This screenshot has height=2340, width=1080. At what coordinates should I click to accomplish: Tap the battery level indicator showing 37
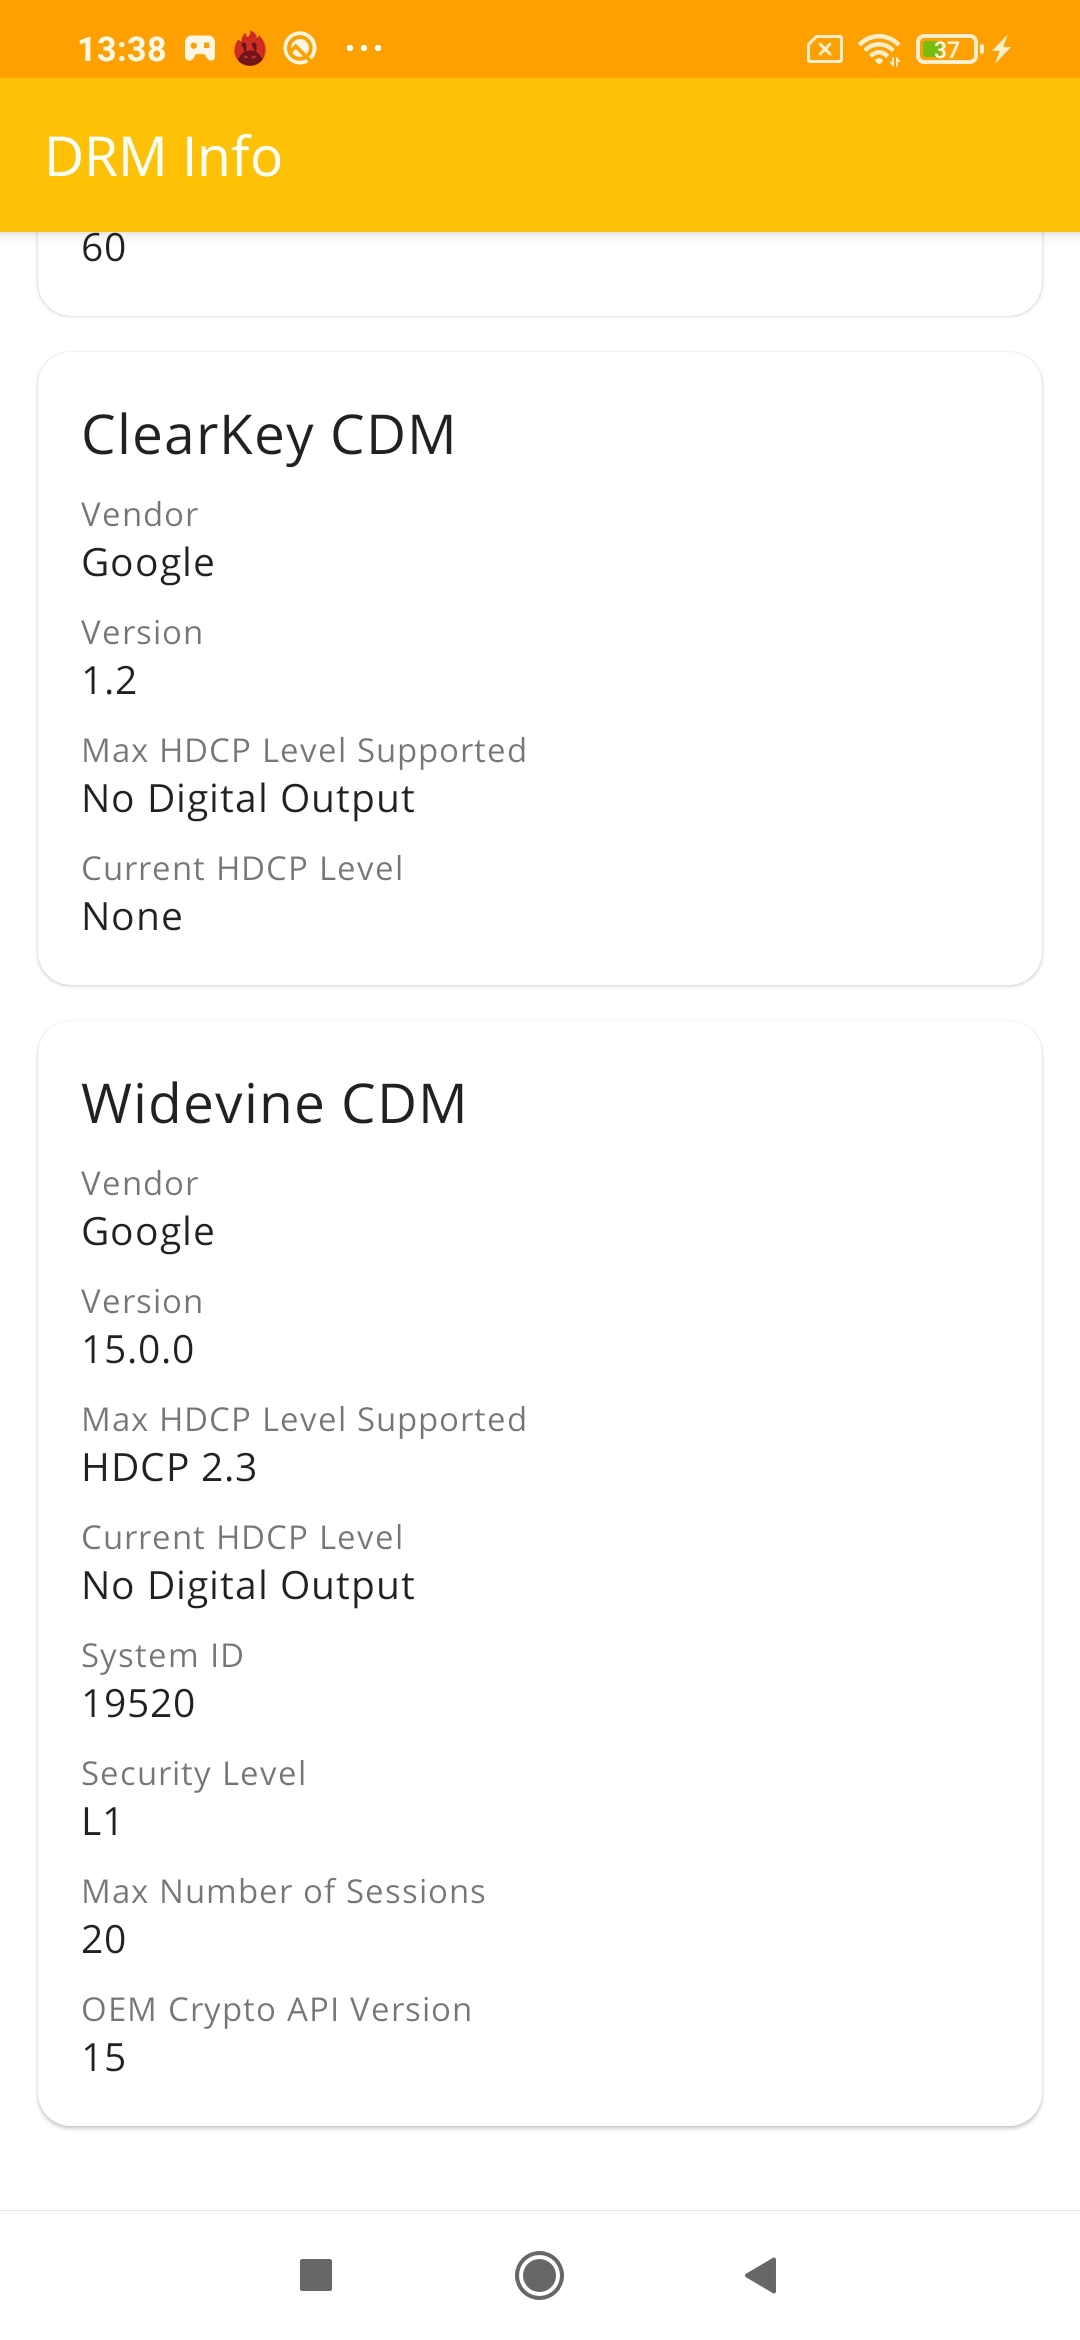pyautogui.click(x=949, y=48)
